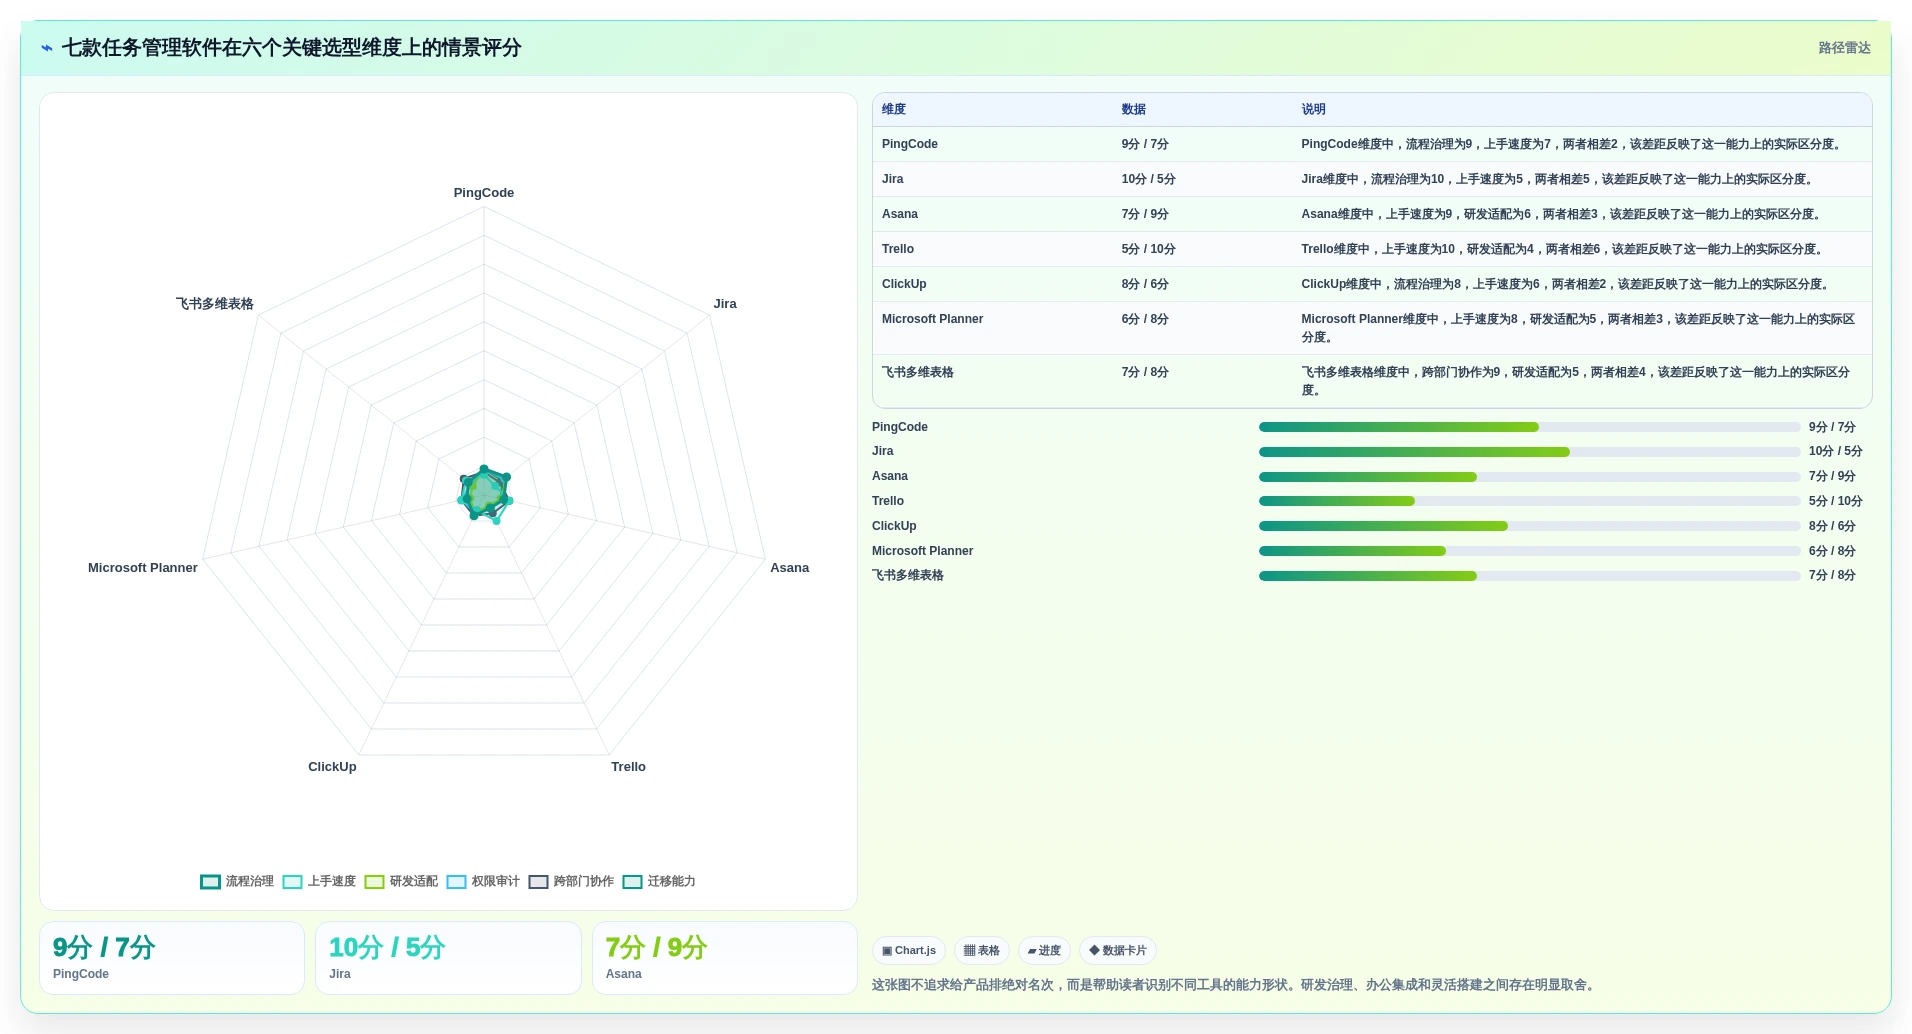Click the 5分 / 10分 table cell for Trello
This screenshot has height=1034, width=1912.
pyautogui.click(x=1148, y=249)
